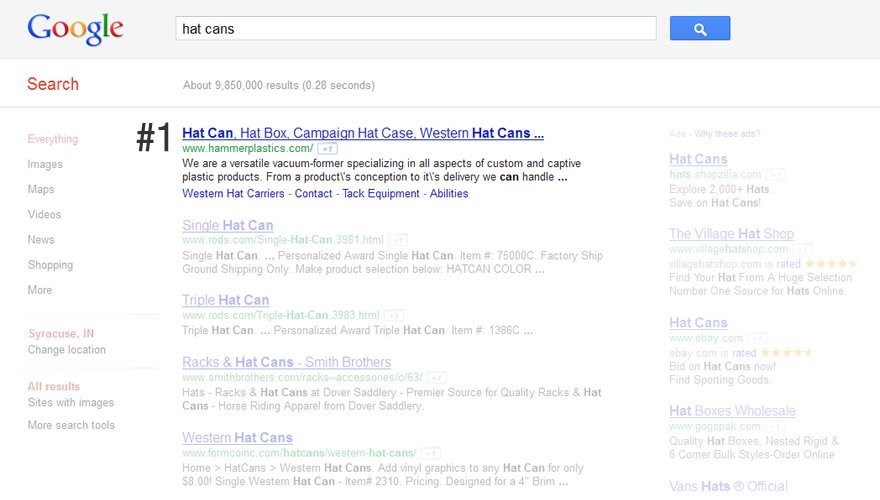
Task: Open Racks & Hat Cans - Smith Brothers result
Action: click(x=287, y=362)
